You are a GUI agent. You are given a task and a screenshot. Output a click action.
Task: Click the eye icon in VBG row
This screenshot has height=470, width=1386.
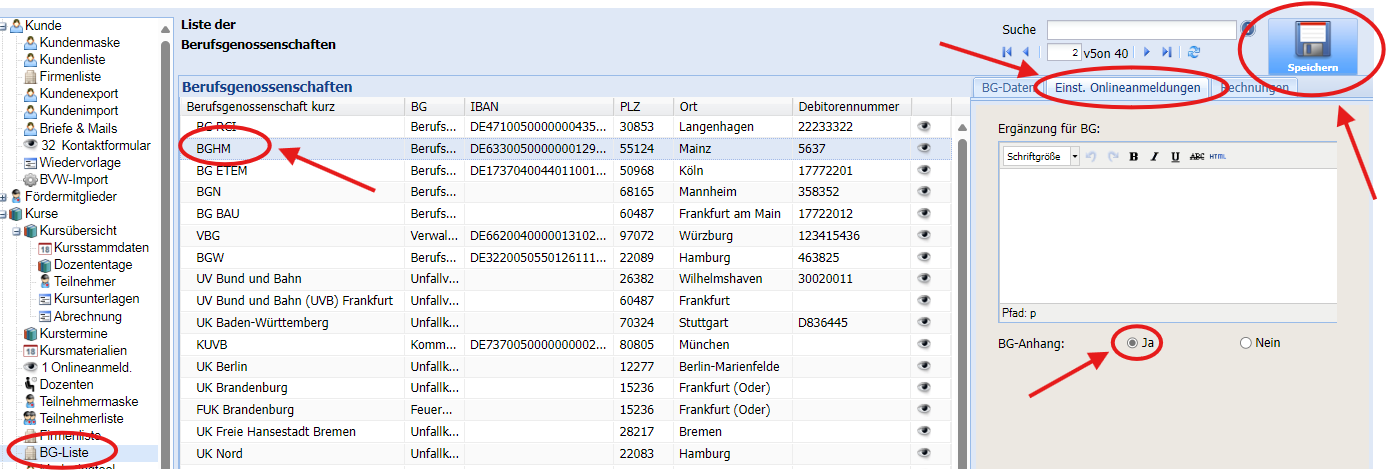point(925,236)
